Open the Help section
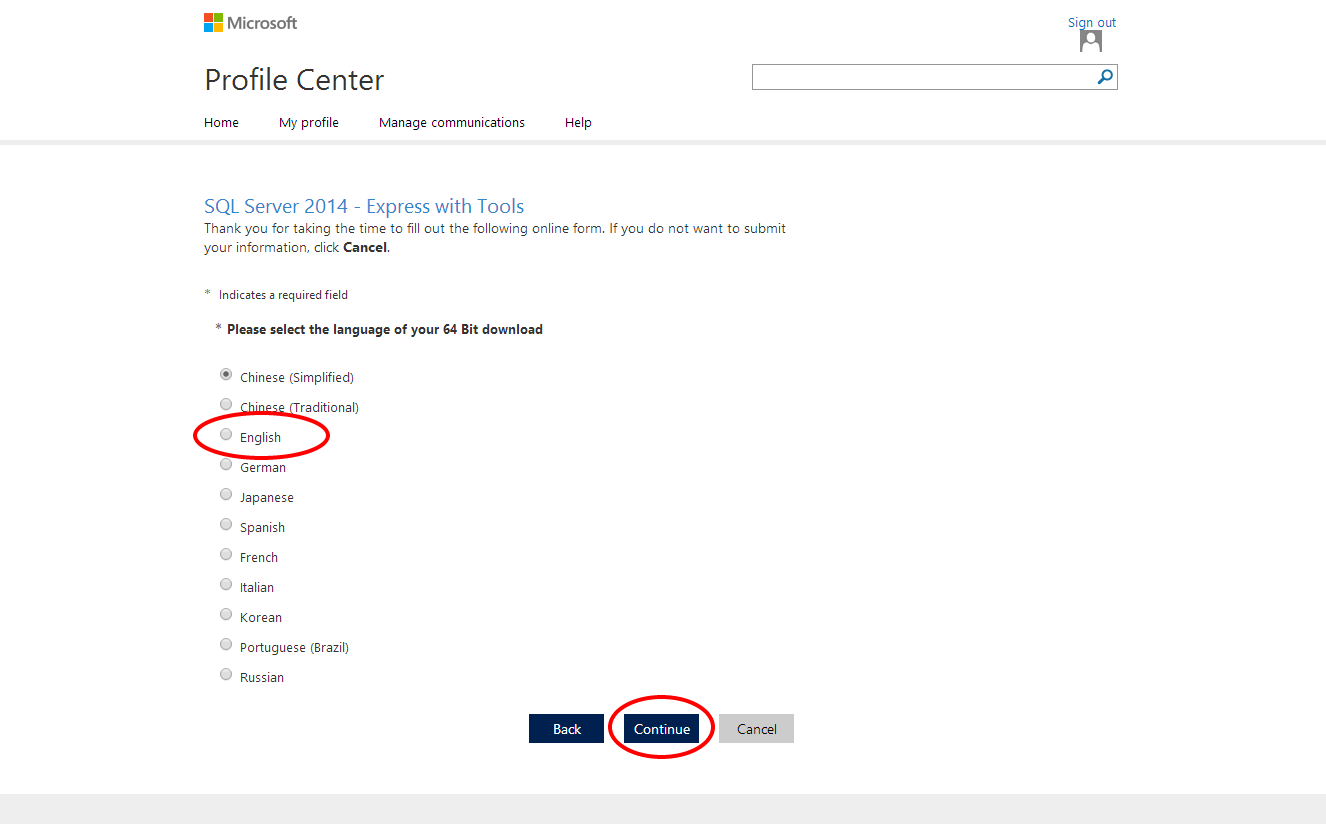Image resolution: width=1326 pixels, height=824 pixels. (x=578, y=122)
